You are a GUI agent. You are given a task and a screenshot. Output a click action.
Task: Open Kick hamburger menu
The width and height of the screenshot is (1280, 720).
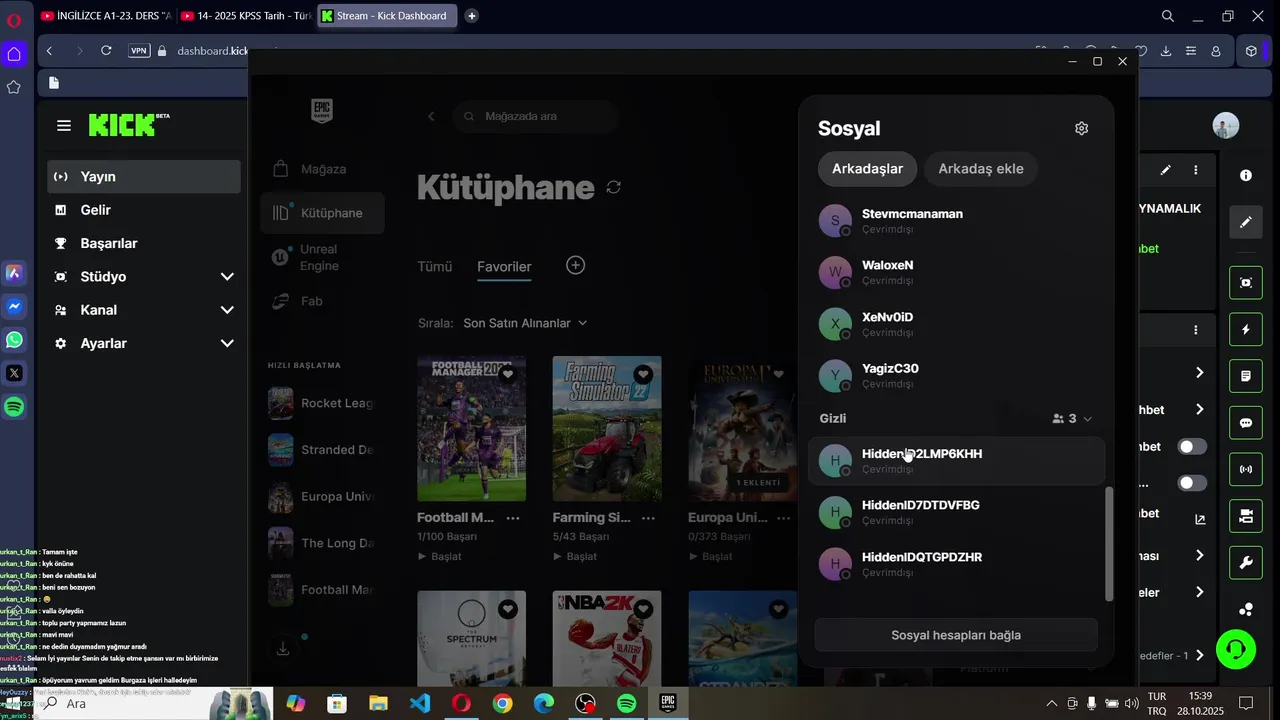pos(64,126)
